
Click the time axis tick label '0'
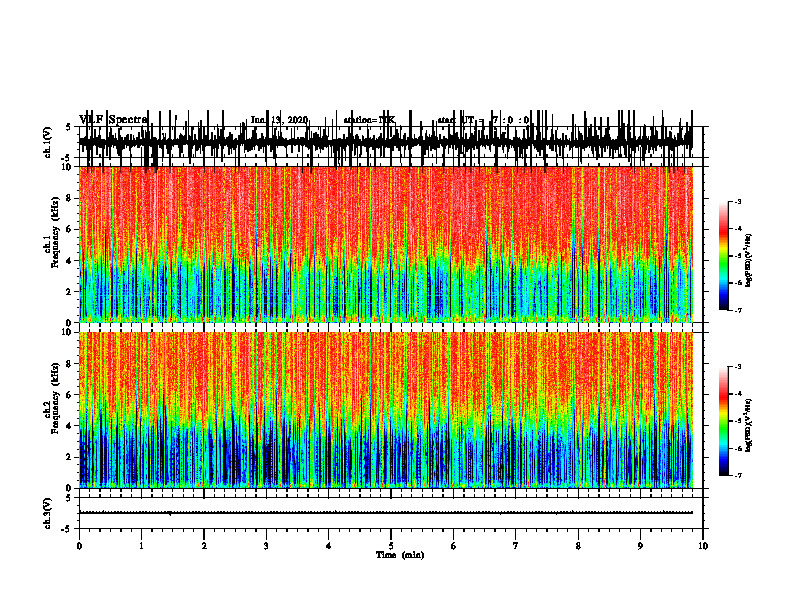[79, 546]
